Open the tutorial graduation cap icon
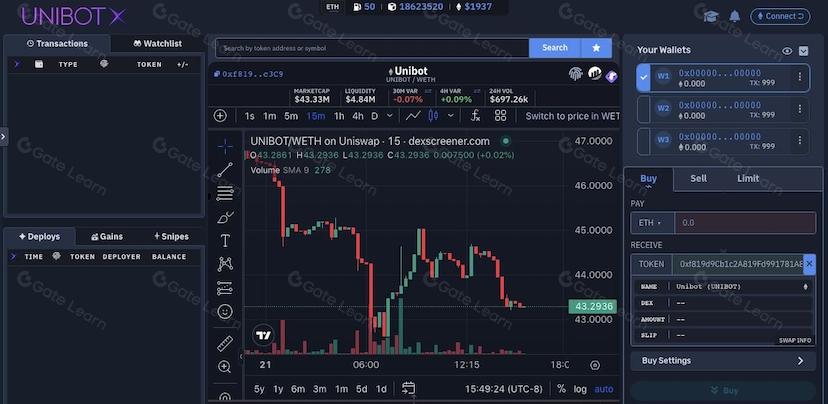Screen dimensions: 828x404 pyautogui.click(x=711, y=16)
